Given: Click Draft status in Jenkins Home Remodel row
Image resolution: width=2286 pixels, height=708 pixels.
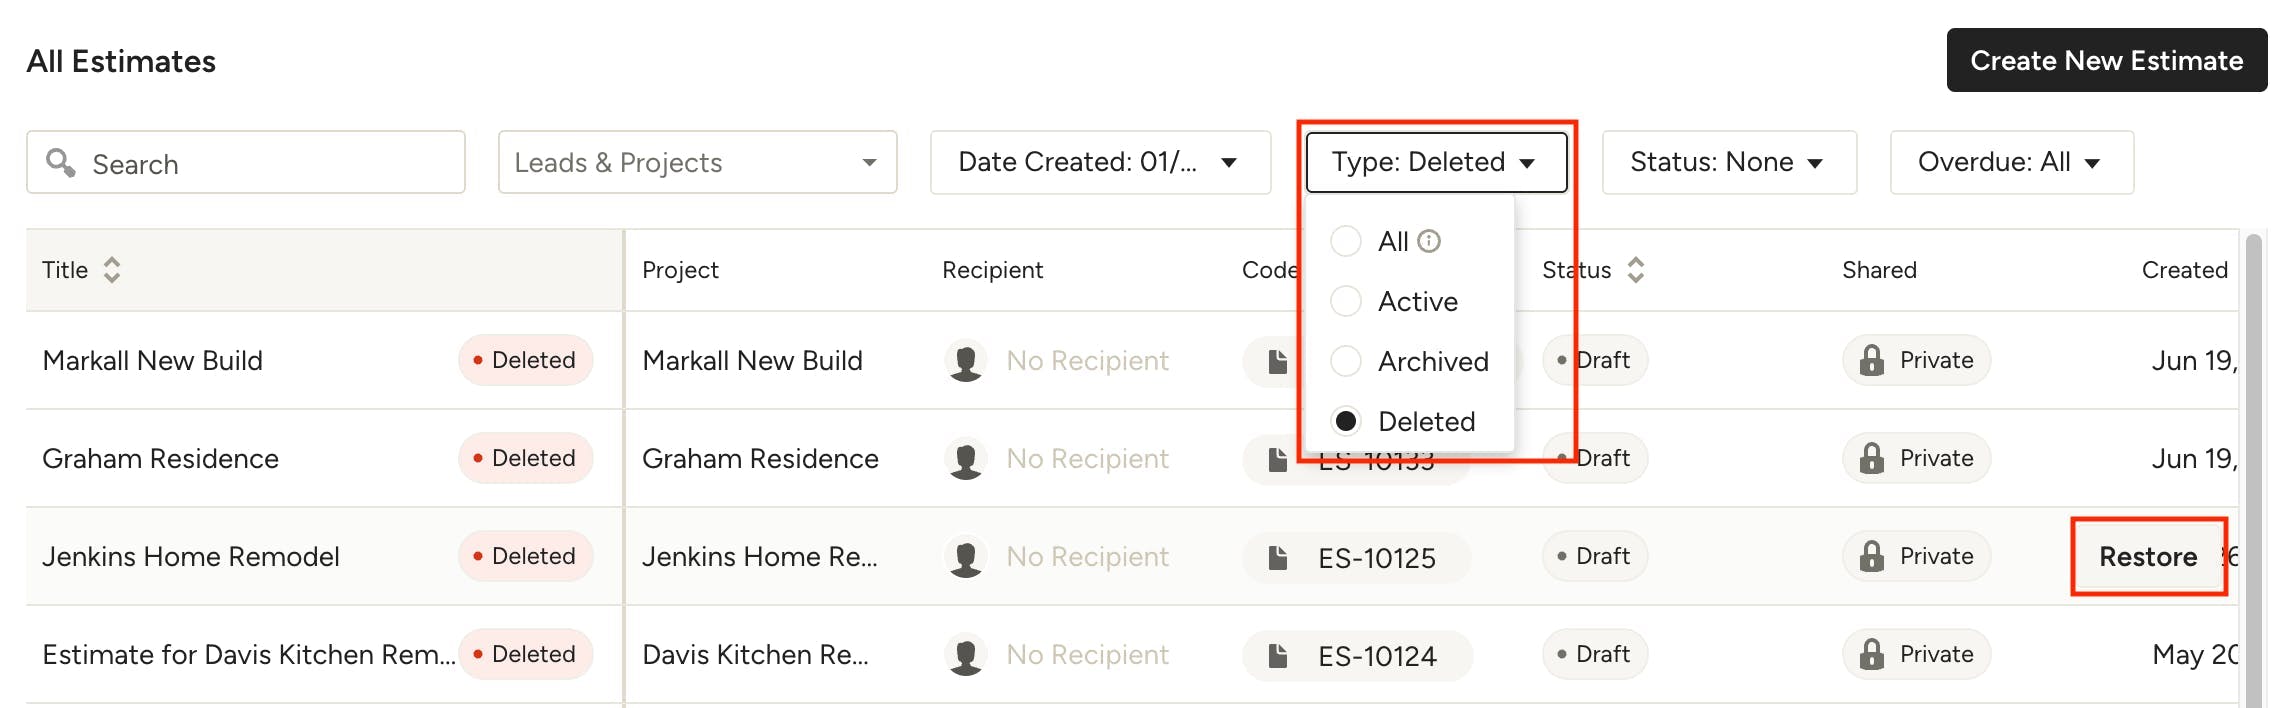Looking at the screenshot, I should coord(1594,556).
